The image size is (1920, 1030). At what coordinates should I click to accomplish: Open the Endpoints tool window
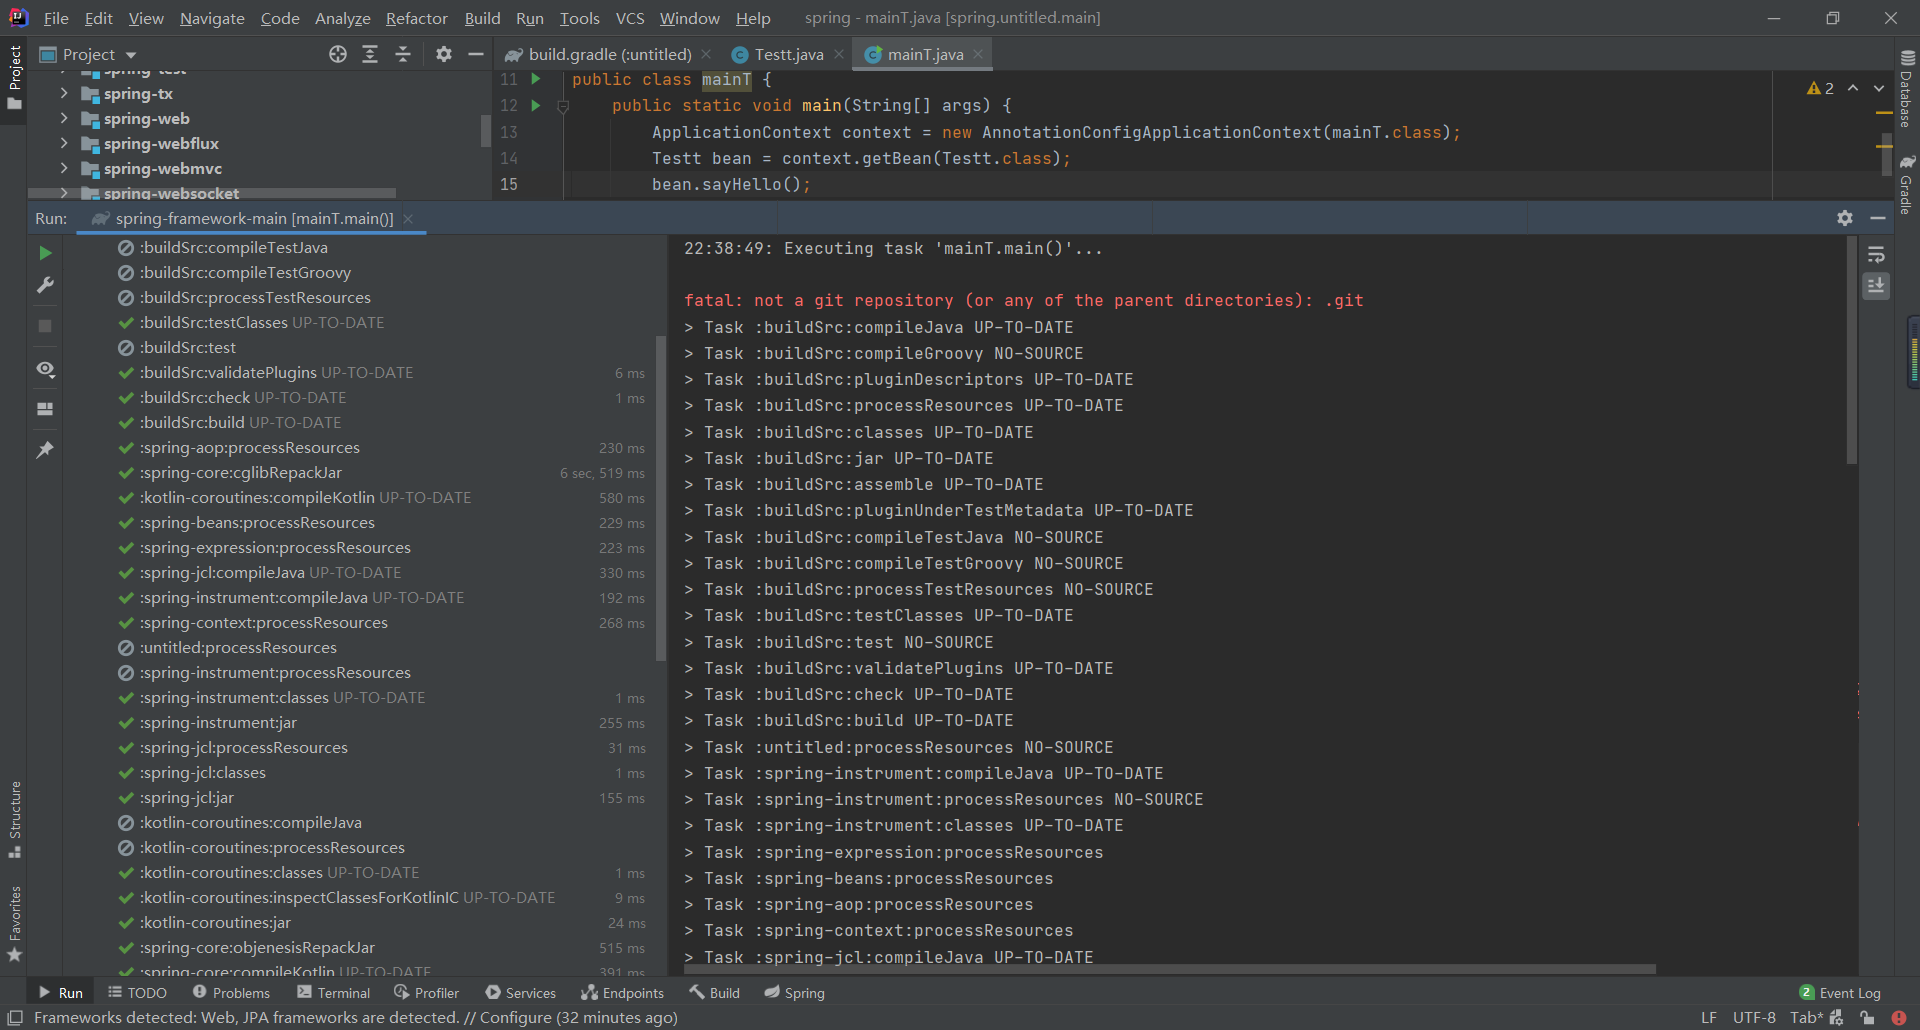[x=623, y=993]
